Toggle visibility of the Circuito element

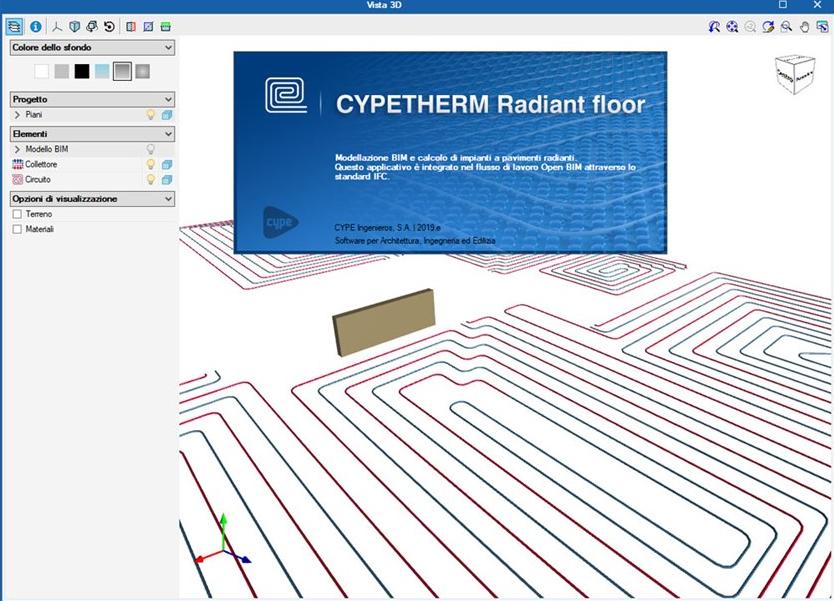coord(152,177)
